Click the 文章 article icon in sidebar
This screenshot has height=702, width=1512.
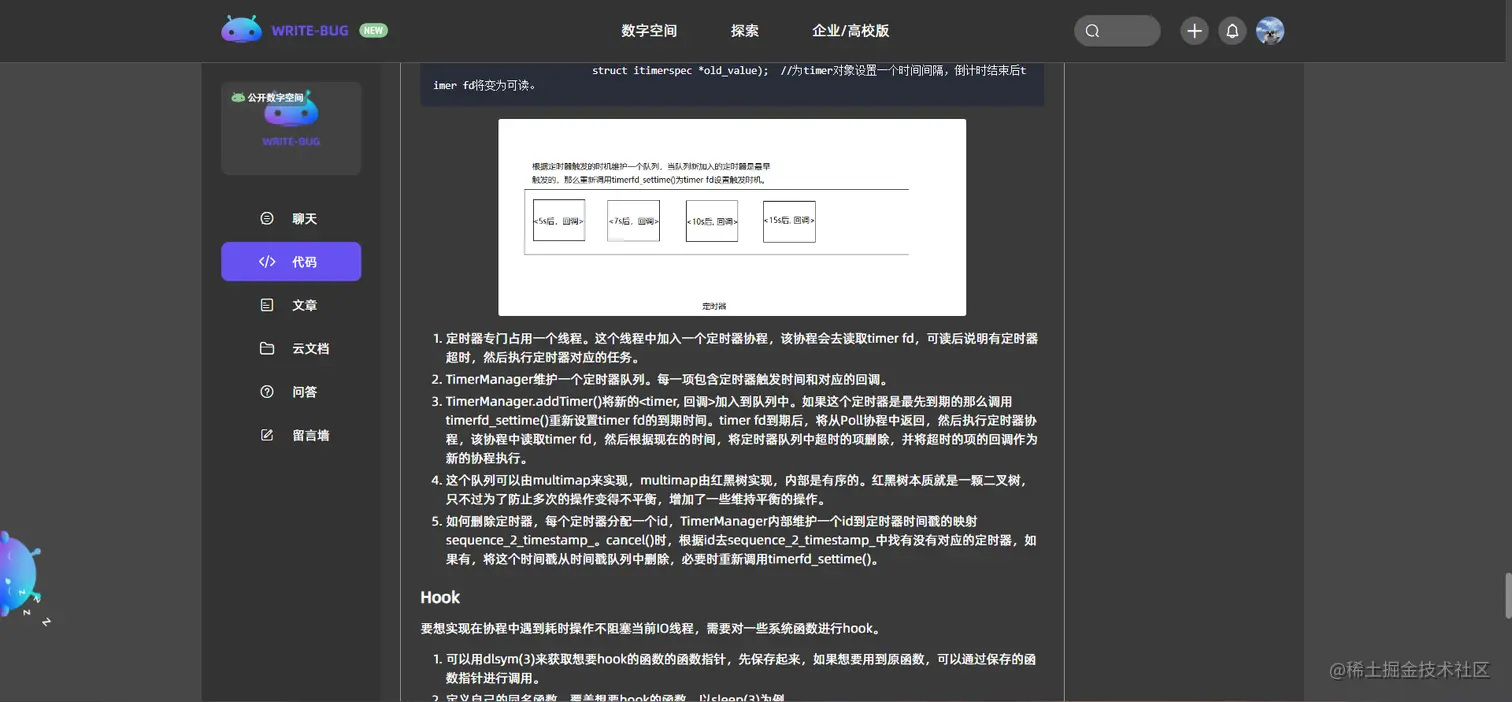(265, 305)
